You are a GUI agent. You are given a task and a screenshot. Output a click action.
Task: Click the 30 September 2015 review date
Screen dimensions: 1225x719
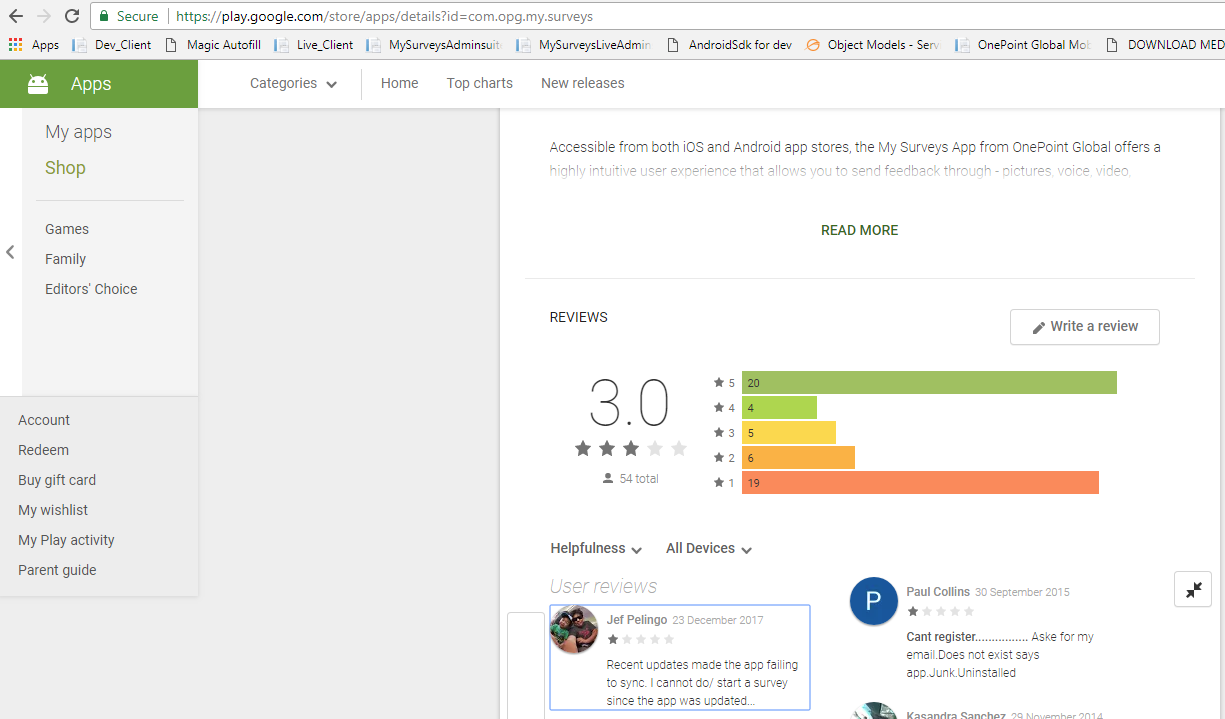[x=1022, y=592]
